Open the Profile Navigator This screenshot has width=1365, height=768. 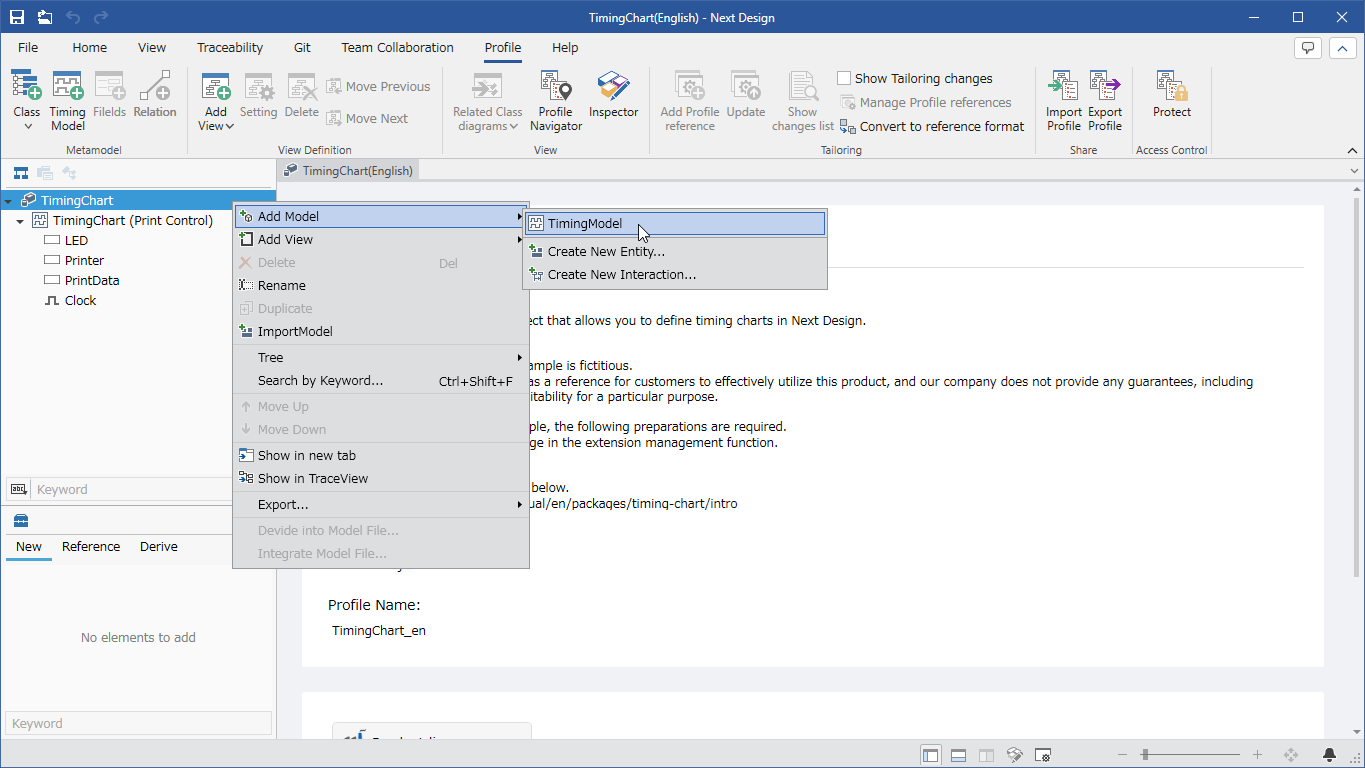coord(556,101)
